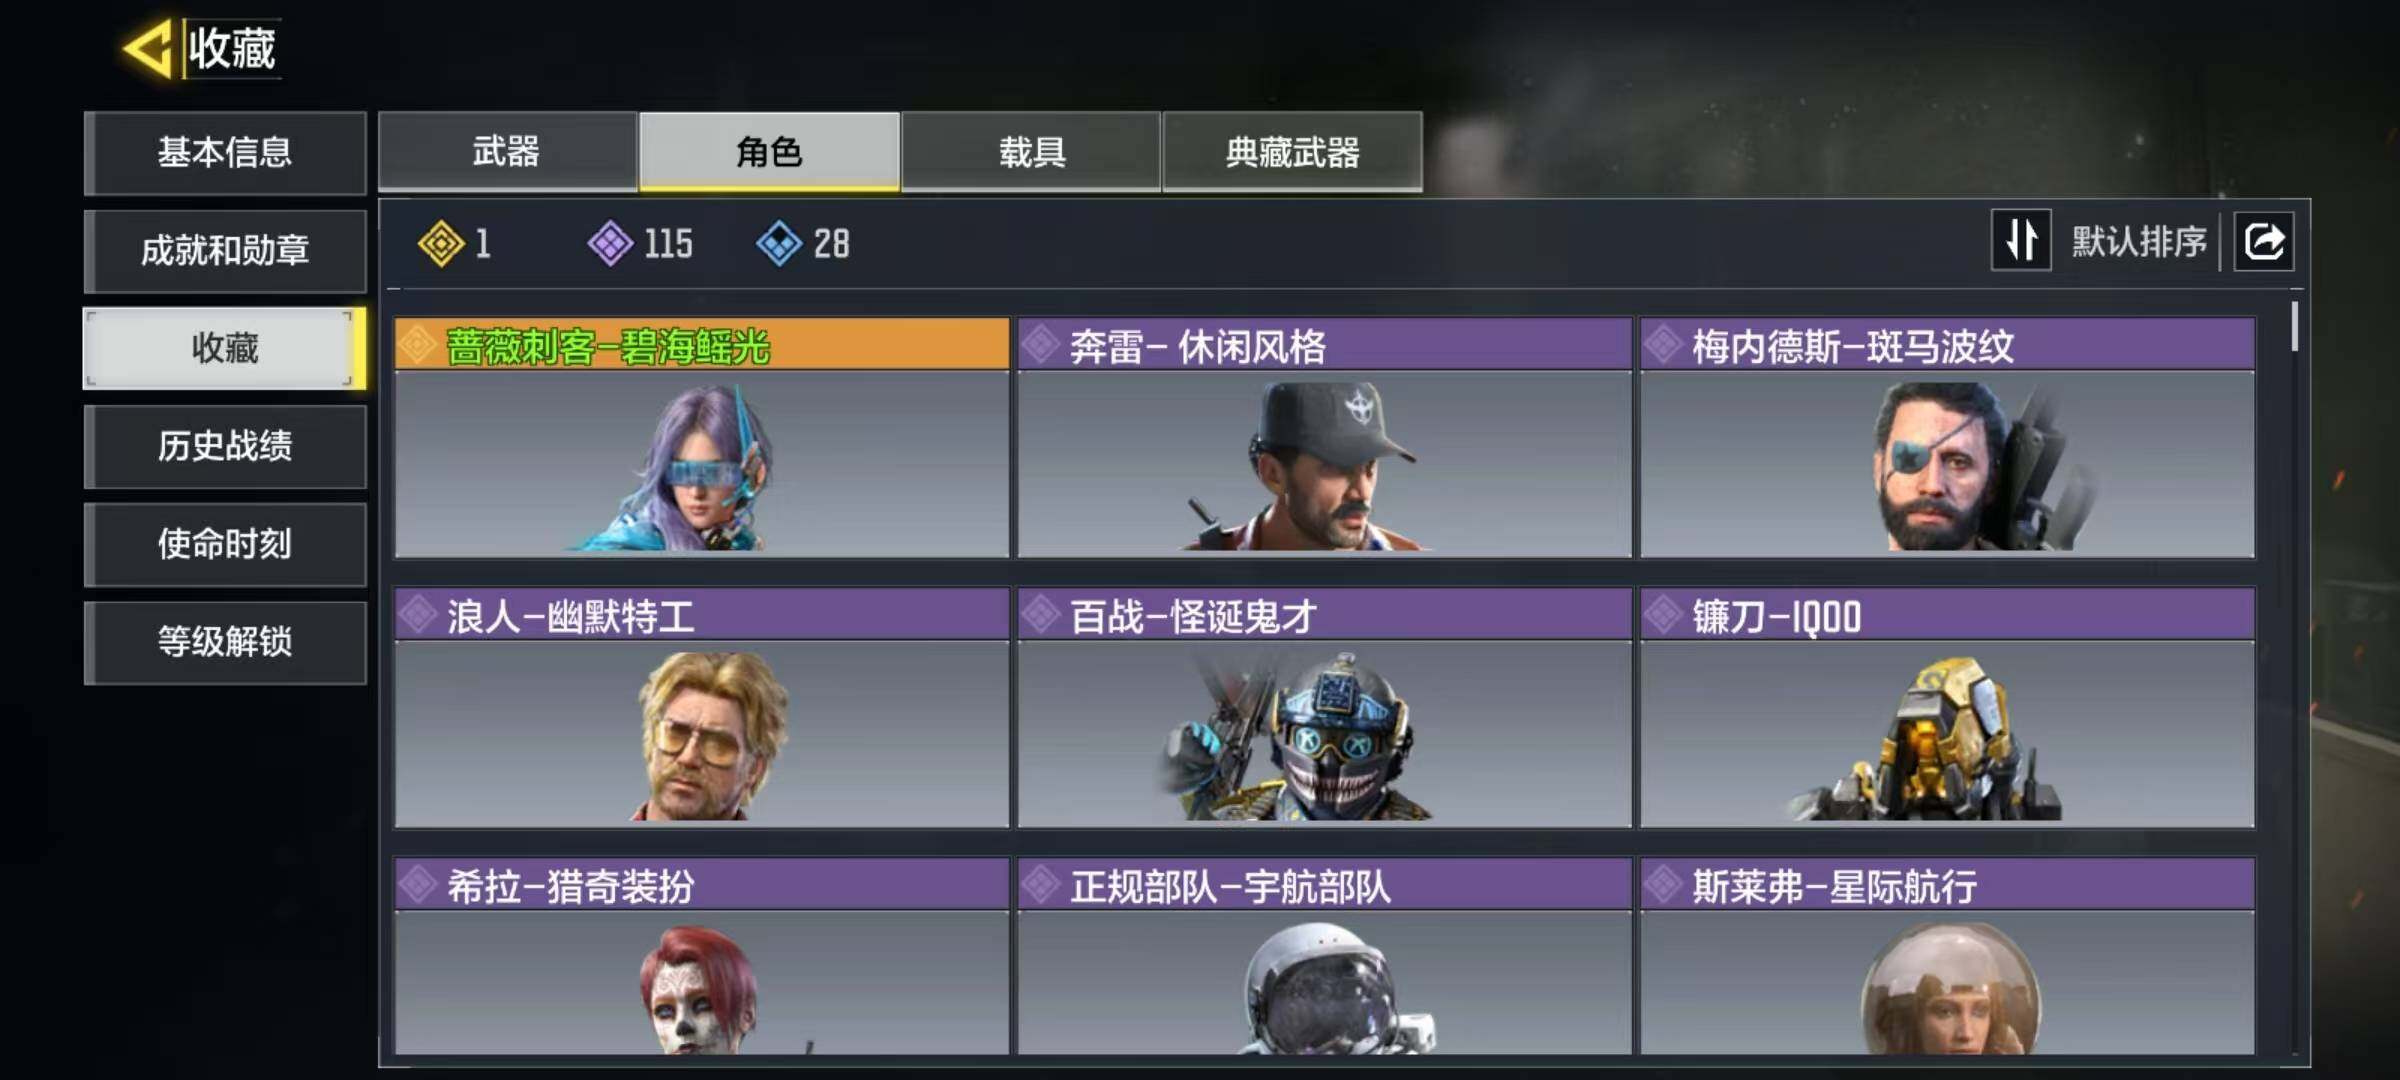Viewport: 2400px width, 1080px height.
Task: Click the purple epic rarity diamond icon
Action: [x=610, y=243]
